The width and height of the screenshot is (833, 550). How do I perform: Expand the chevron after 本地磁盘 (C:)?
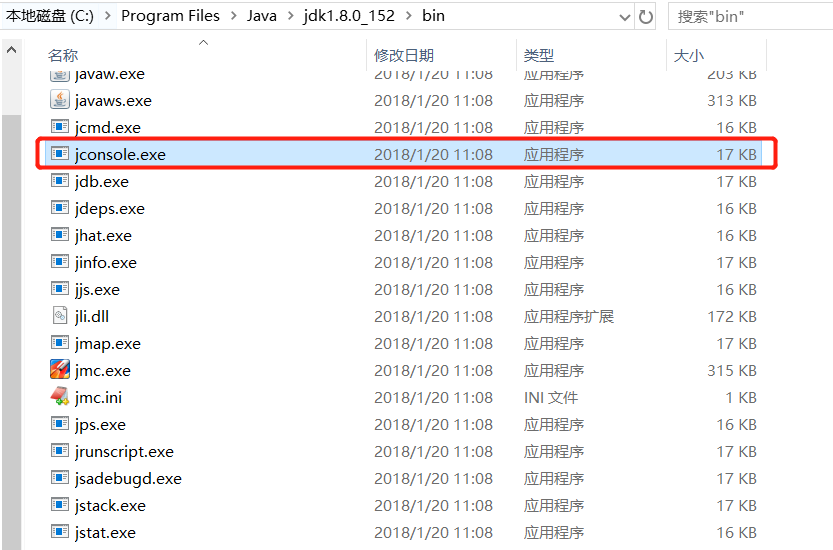tap(108, 16)
